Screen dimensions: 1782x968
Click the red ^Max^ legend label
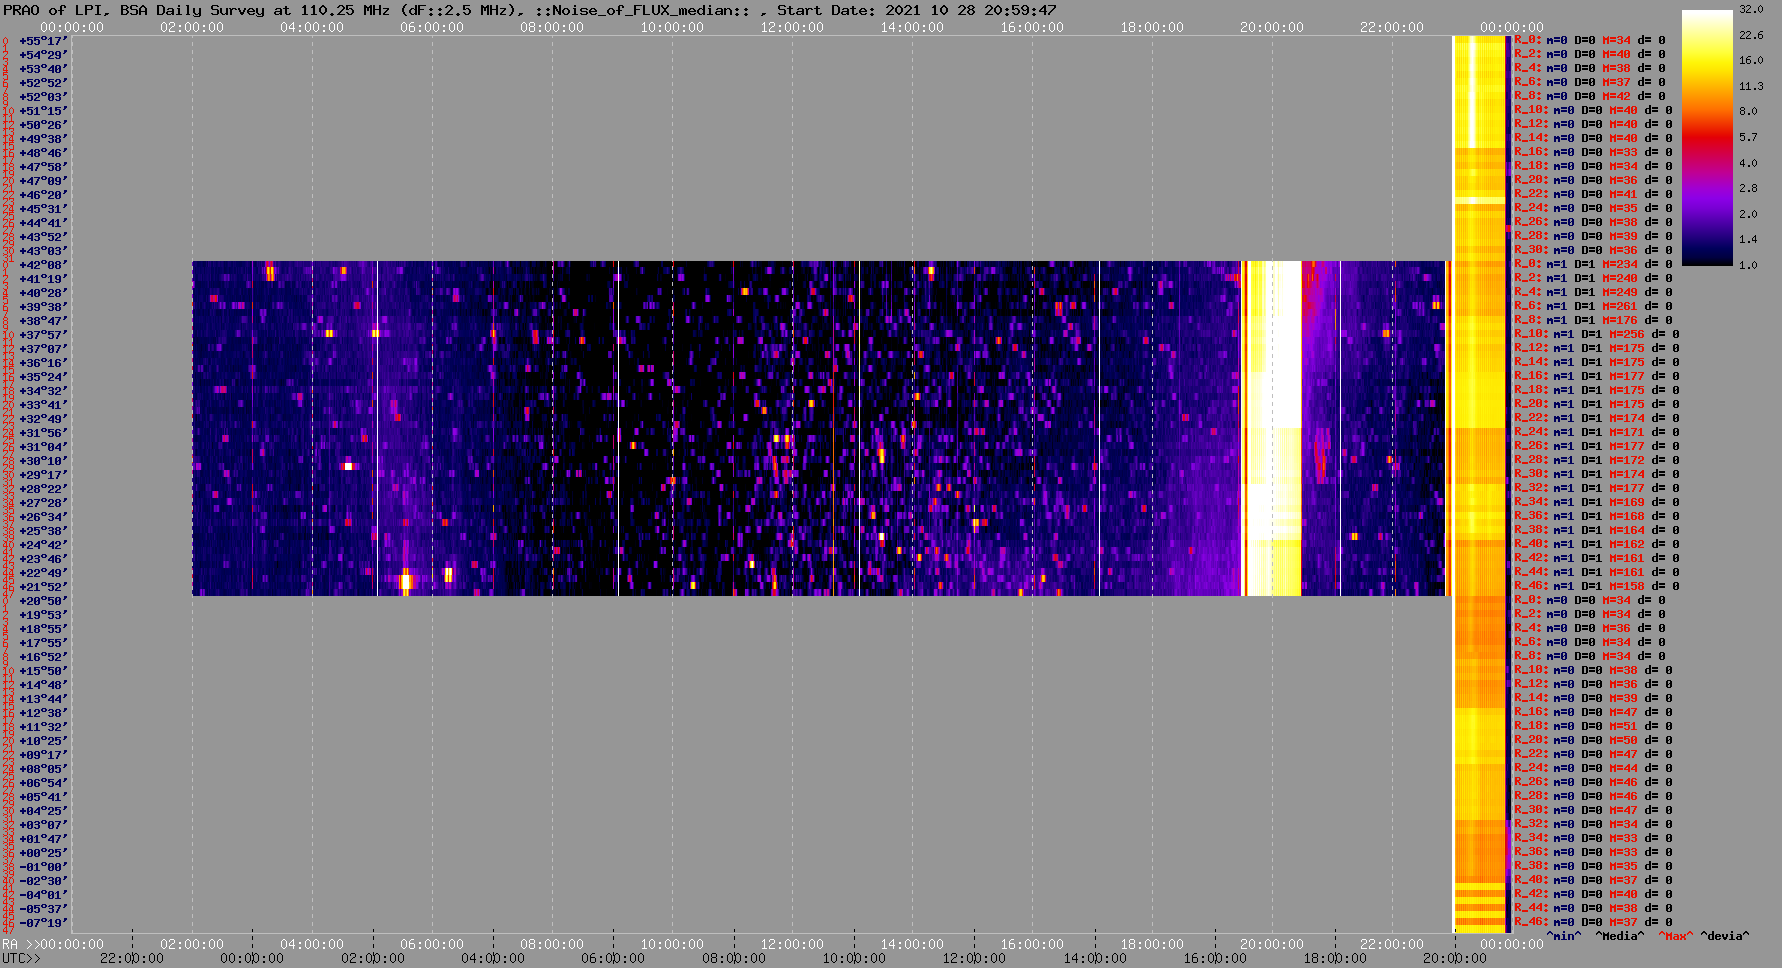[x=1676, y=936]
